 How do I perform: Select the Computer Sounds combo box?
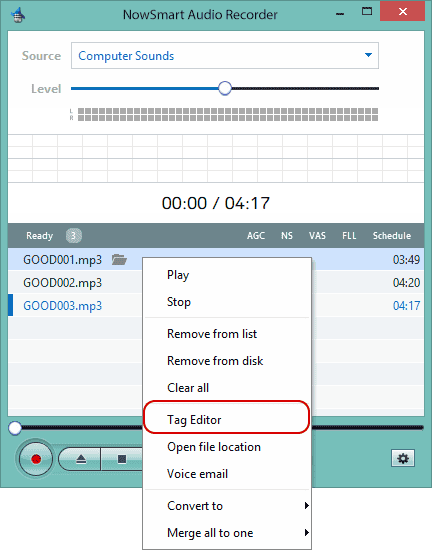(225, 55)
